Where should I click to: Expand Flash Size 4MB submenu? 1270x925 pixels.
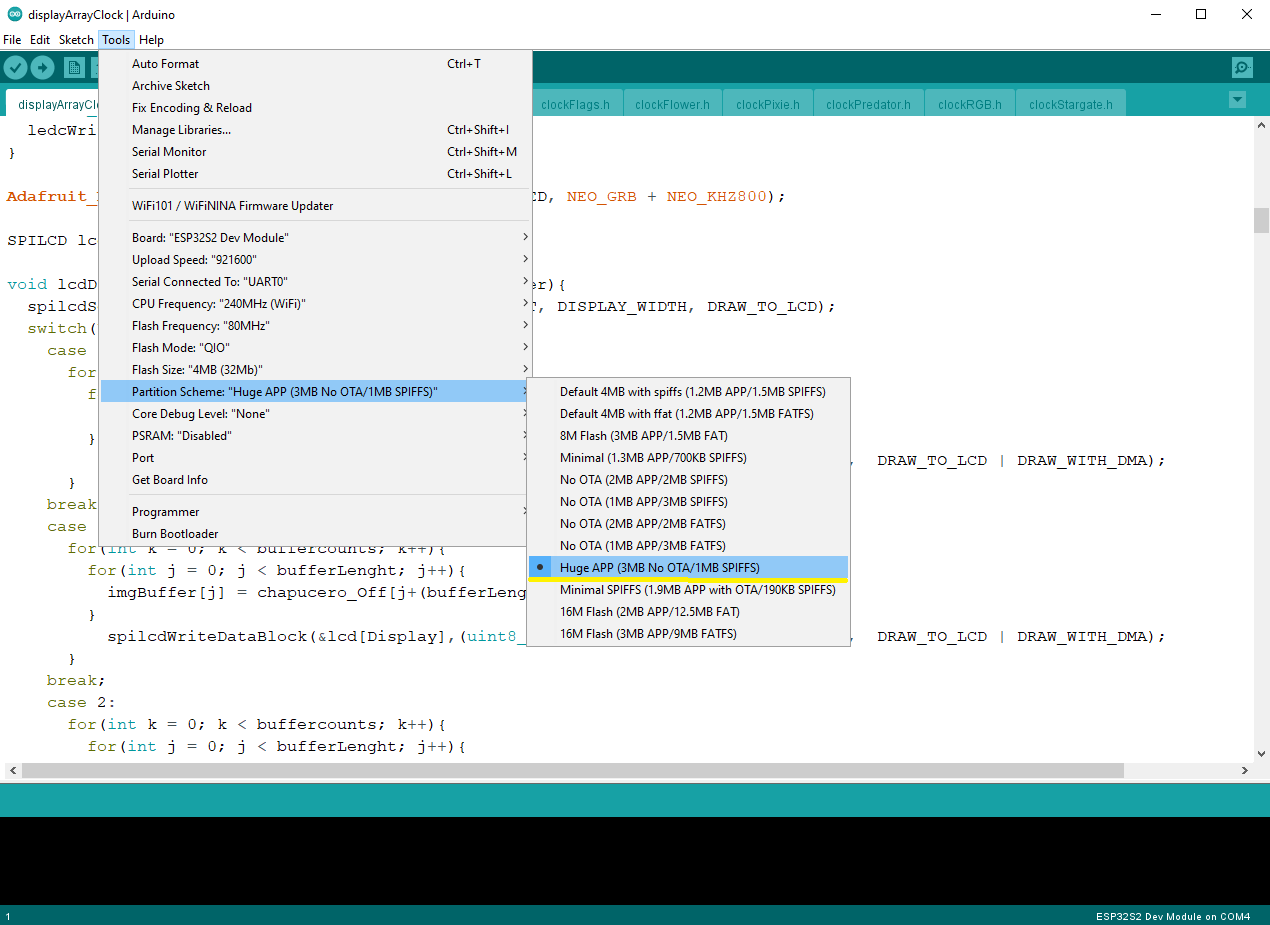(315, 370)
